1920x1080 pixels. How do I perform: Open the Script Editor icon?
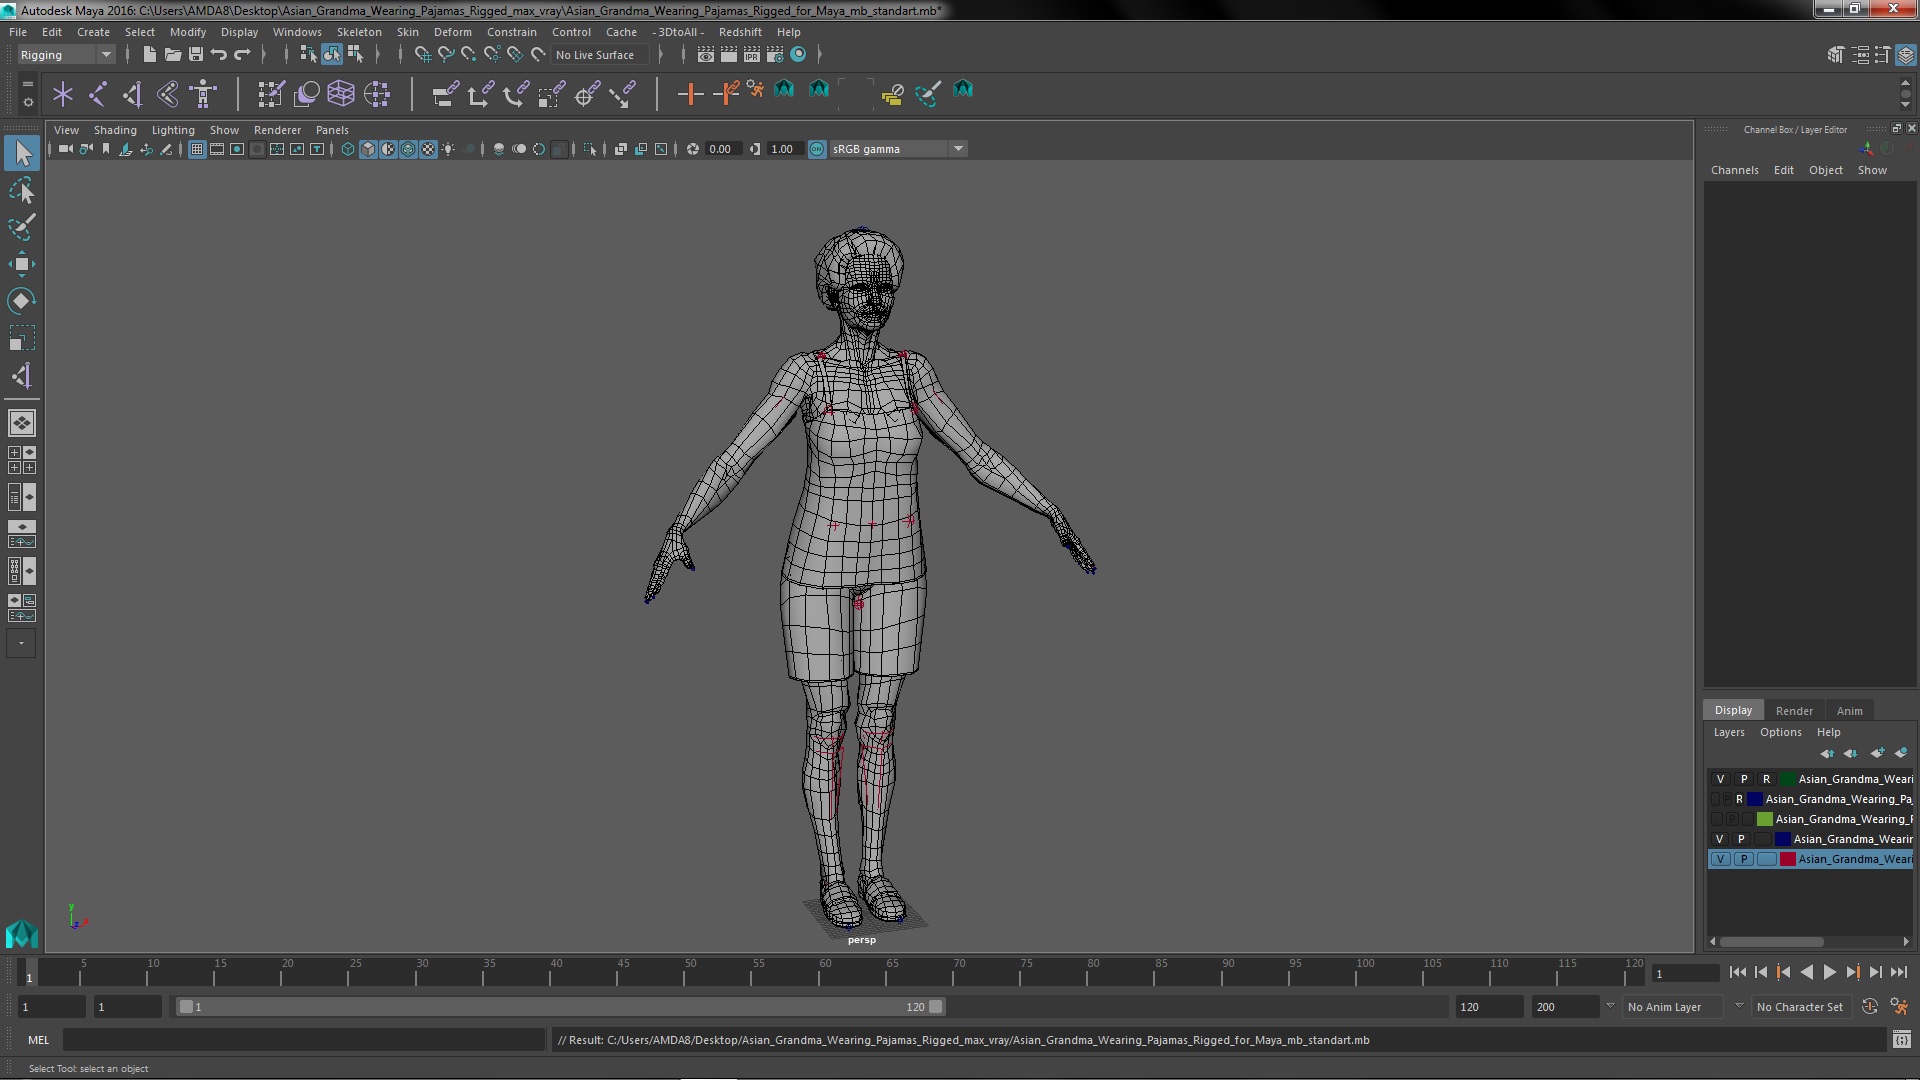coord(1901,1040)
